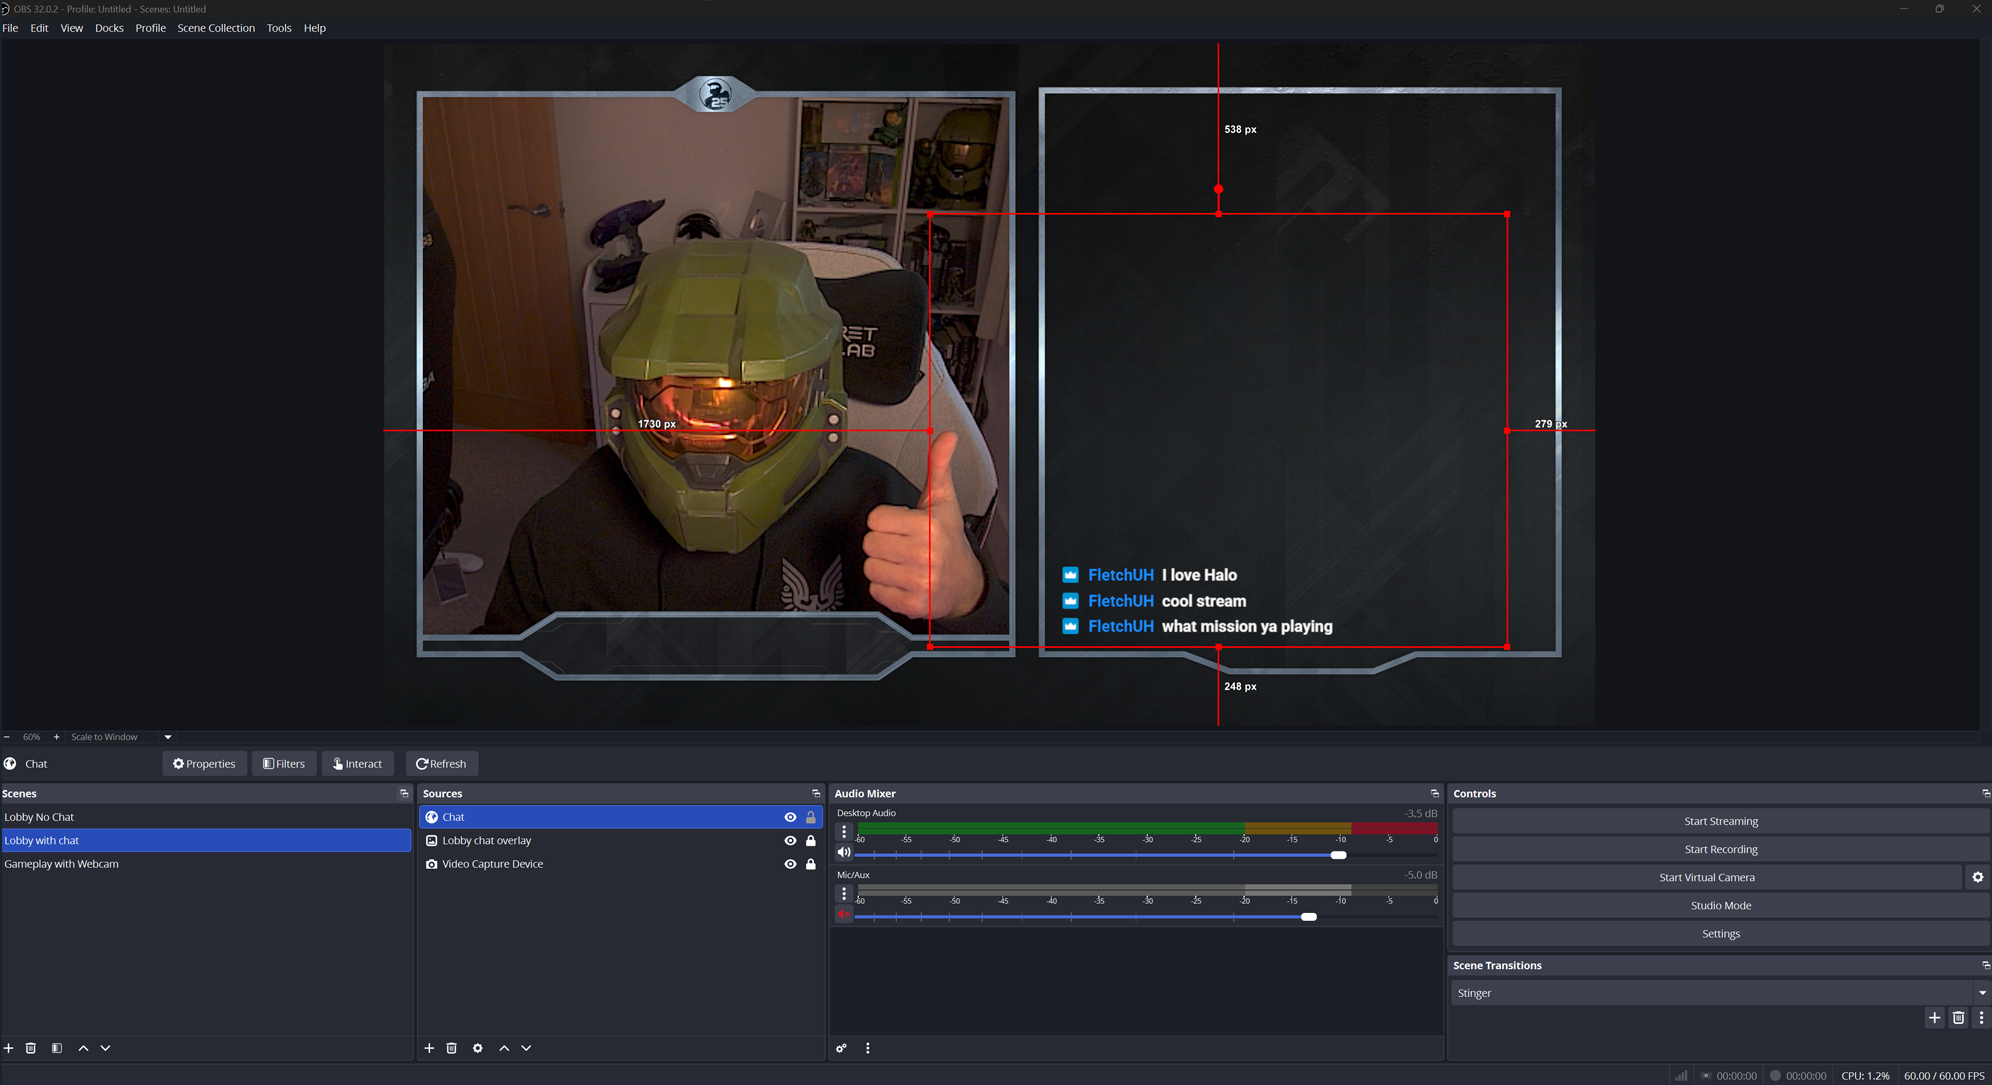Viewport: 1992px width, 1085px height.
Task: Open source properties gear in Sources toolbar
Action: tap(478, 1048)
